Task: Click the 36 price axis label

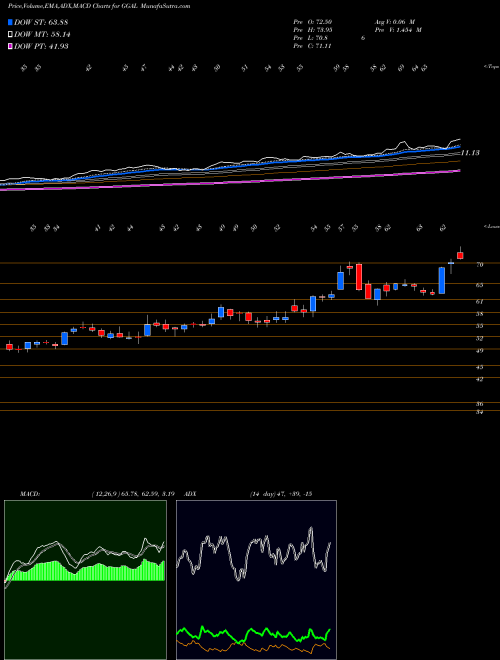Action: click(479, 404)
